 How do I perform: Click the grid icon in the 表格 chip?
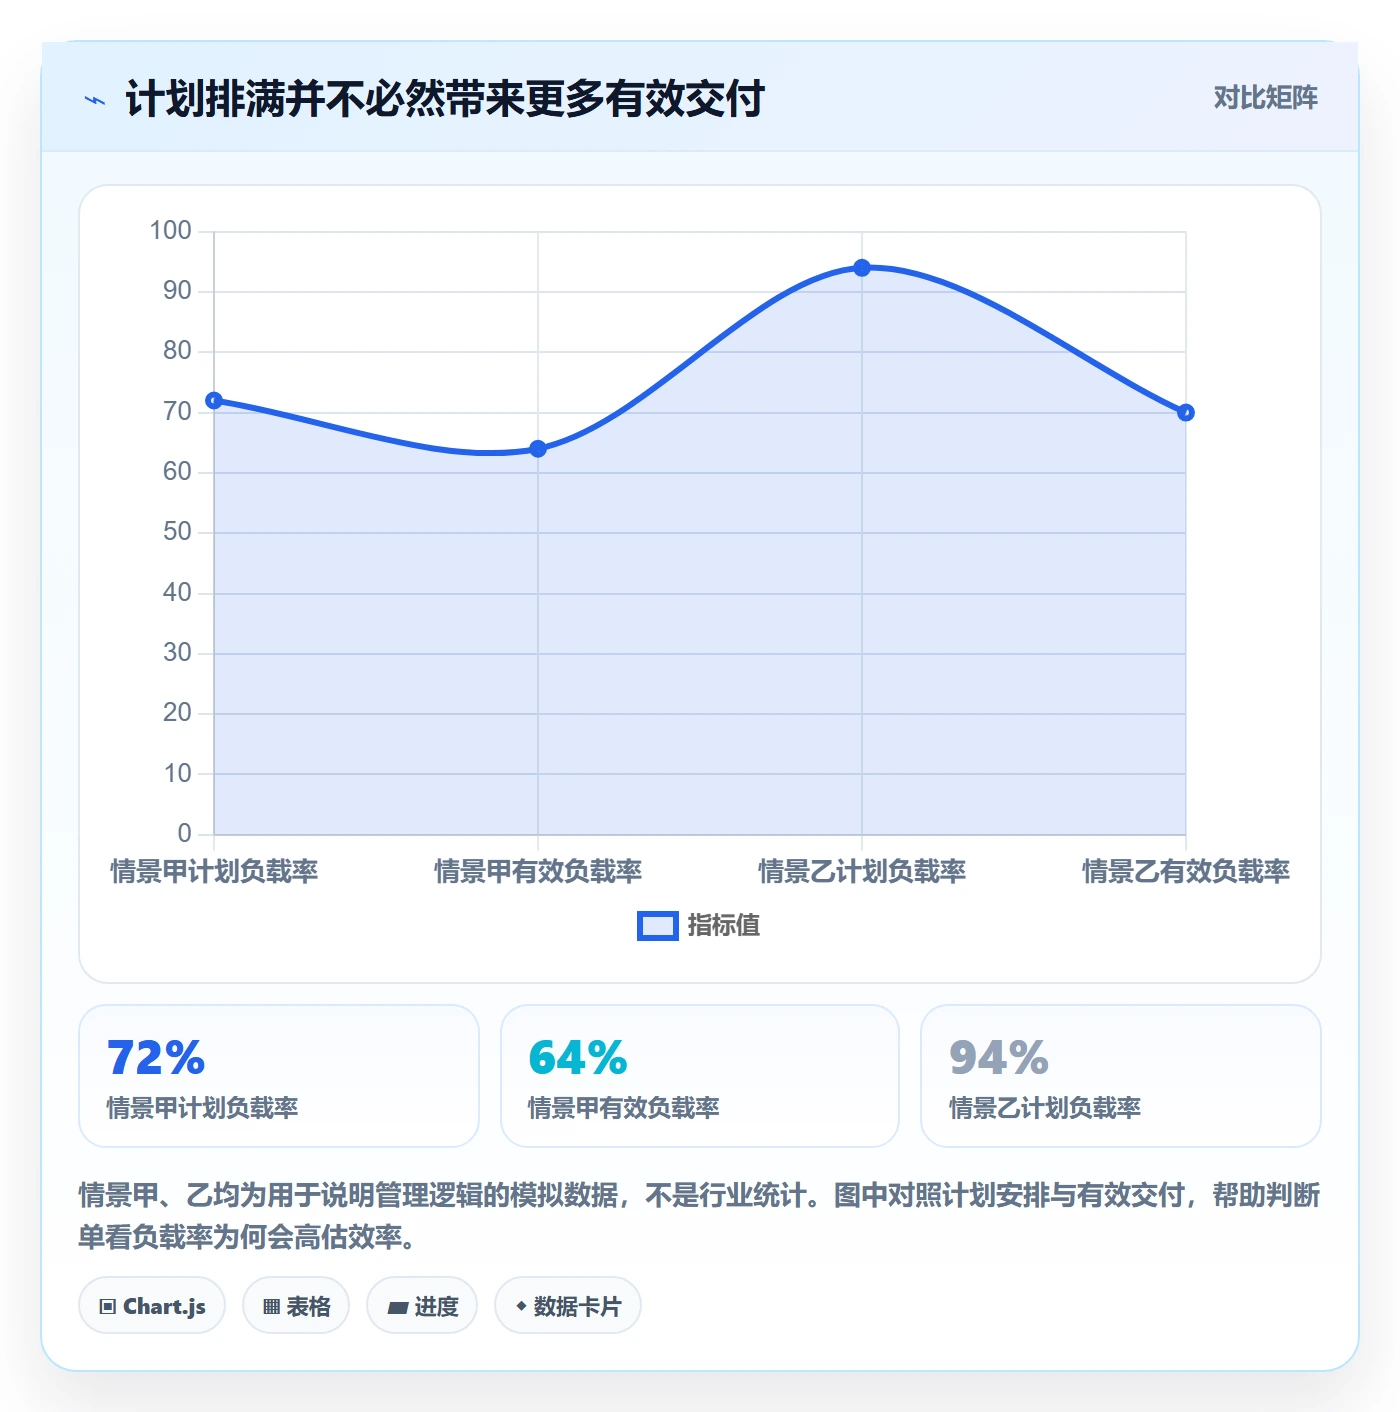click(x=271, y=1306)
